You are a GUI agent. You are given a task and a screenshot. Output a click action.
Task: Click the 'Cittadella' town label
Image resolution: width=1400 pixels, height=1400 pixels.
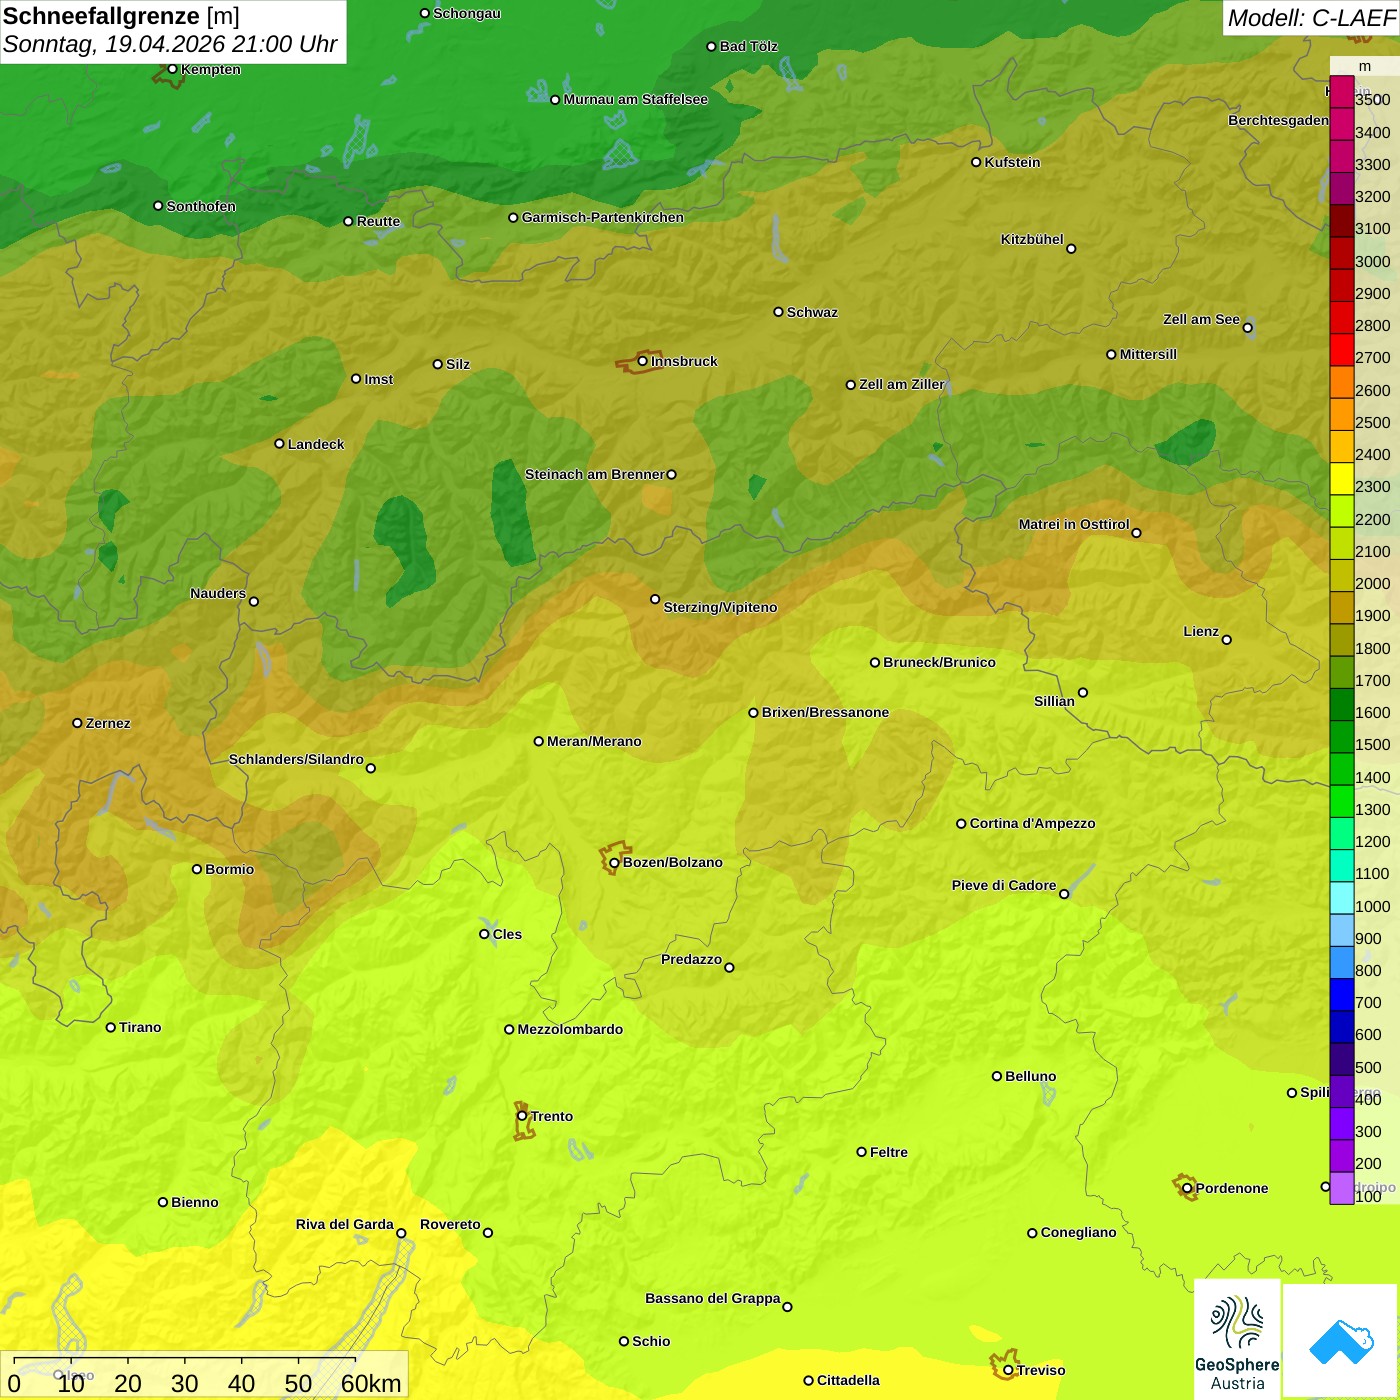848,1380
